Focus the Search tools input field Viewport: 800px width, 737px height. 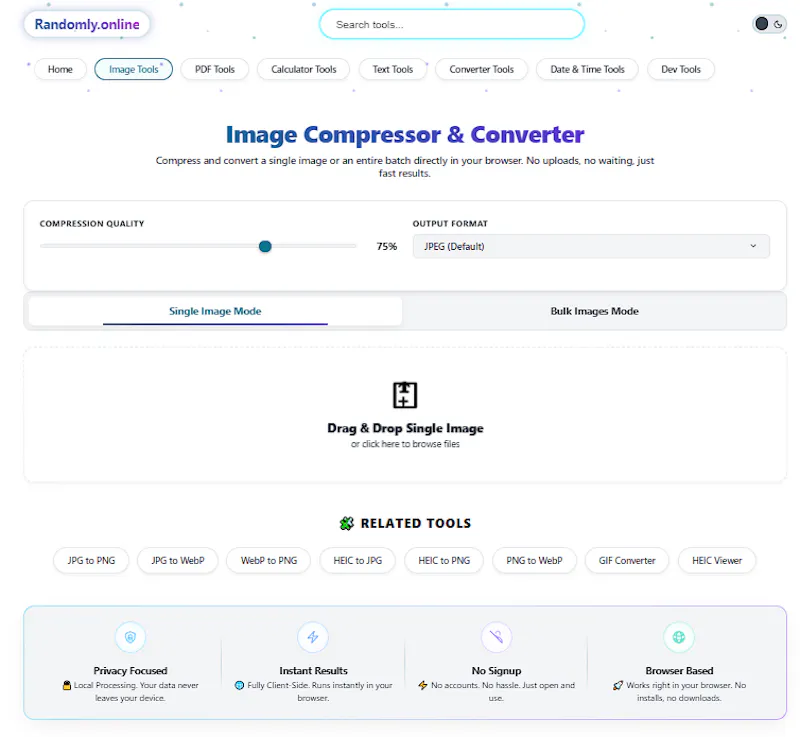(x=452, y=24)
